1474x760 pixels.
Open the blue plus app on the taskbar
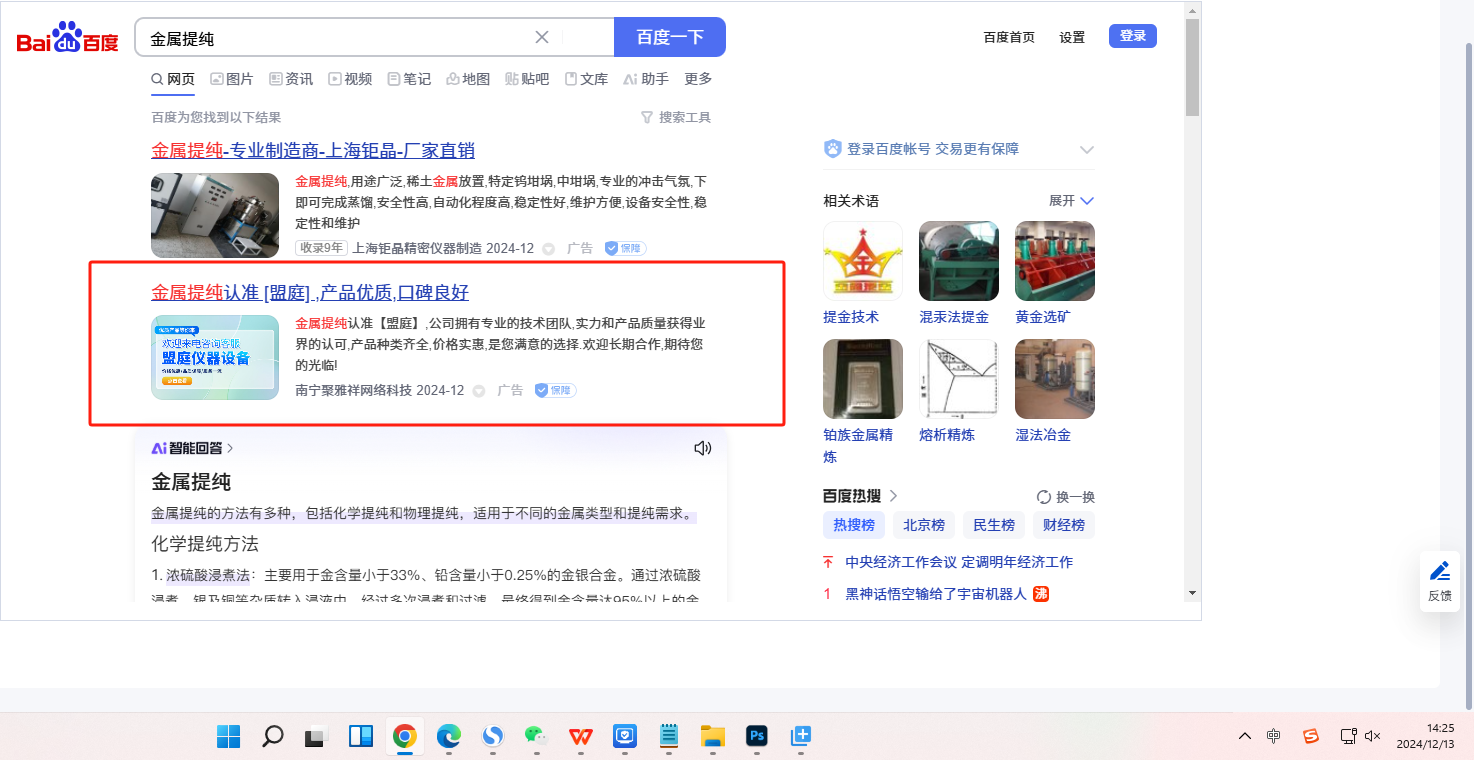click(x=801, y=737)
